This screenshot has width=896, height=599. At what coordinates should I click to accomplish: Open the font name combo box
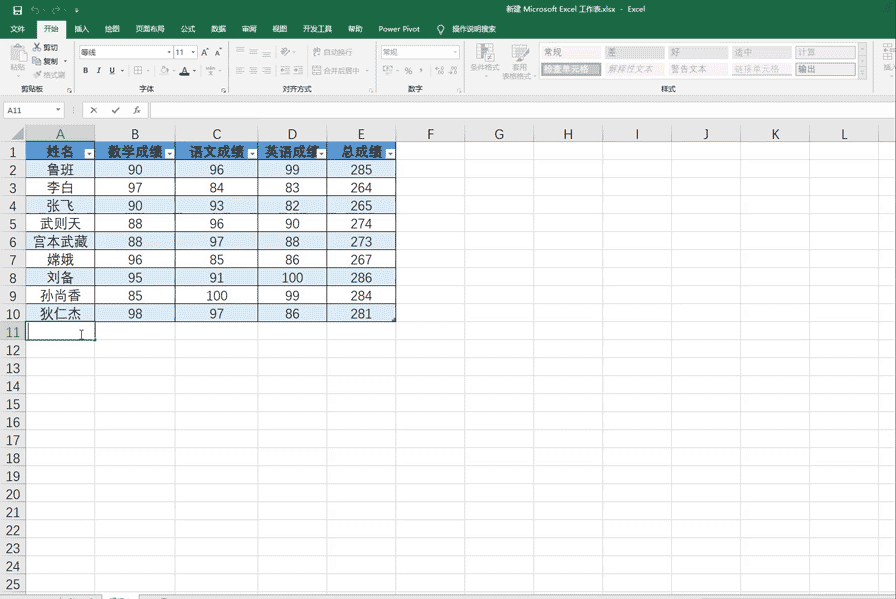[126, 52]
